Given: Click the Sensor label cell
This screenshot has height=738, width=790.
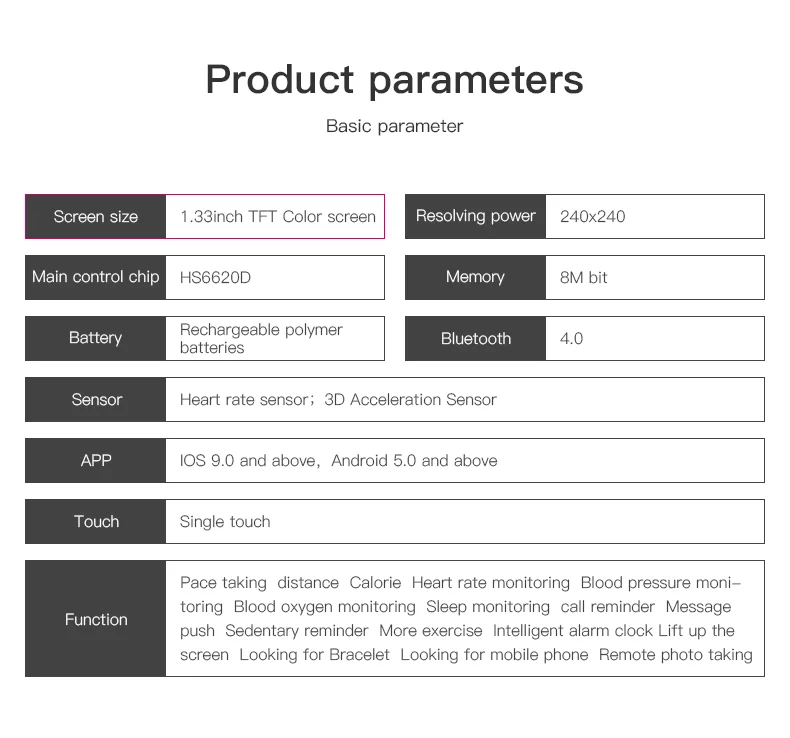Looking at the screenshot, I should pyautogui.click(x=96, y=399).
